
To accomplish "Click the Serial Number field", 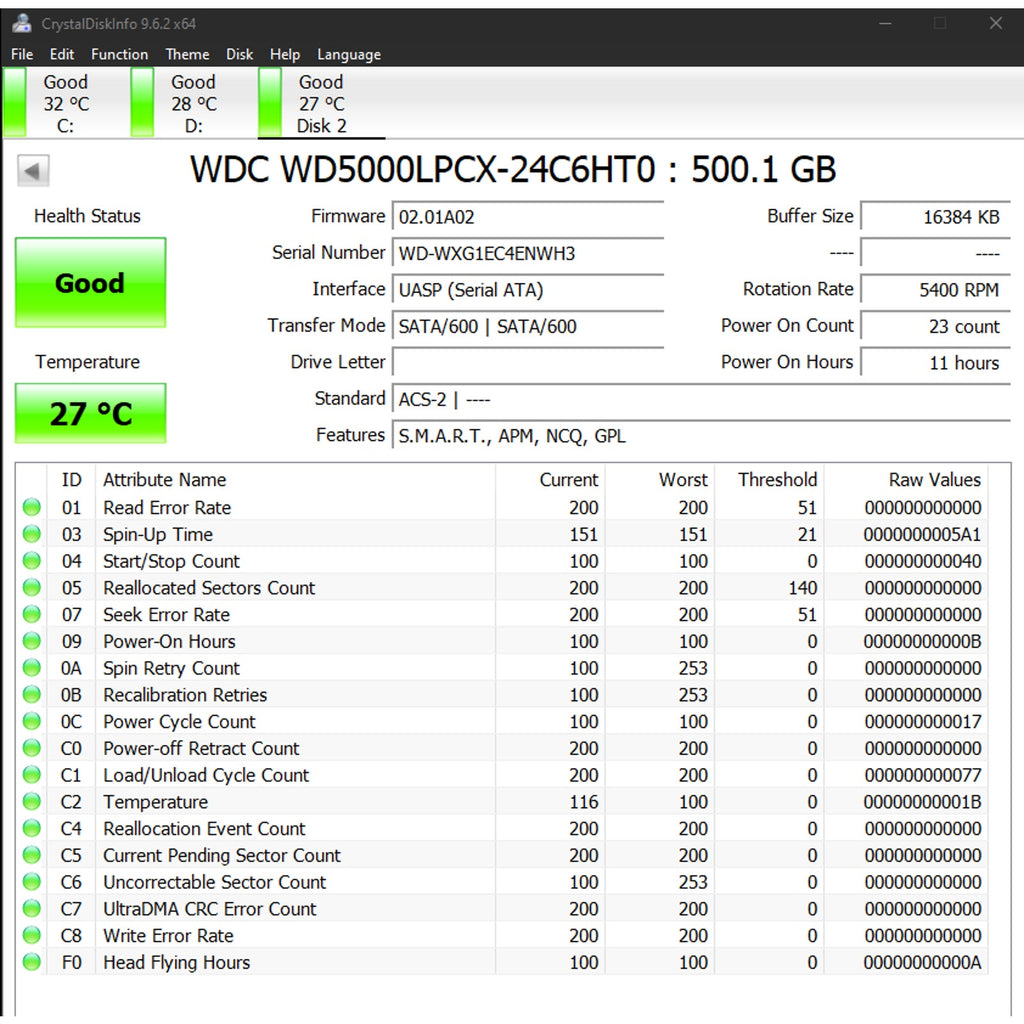I will click(528, 253).
